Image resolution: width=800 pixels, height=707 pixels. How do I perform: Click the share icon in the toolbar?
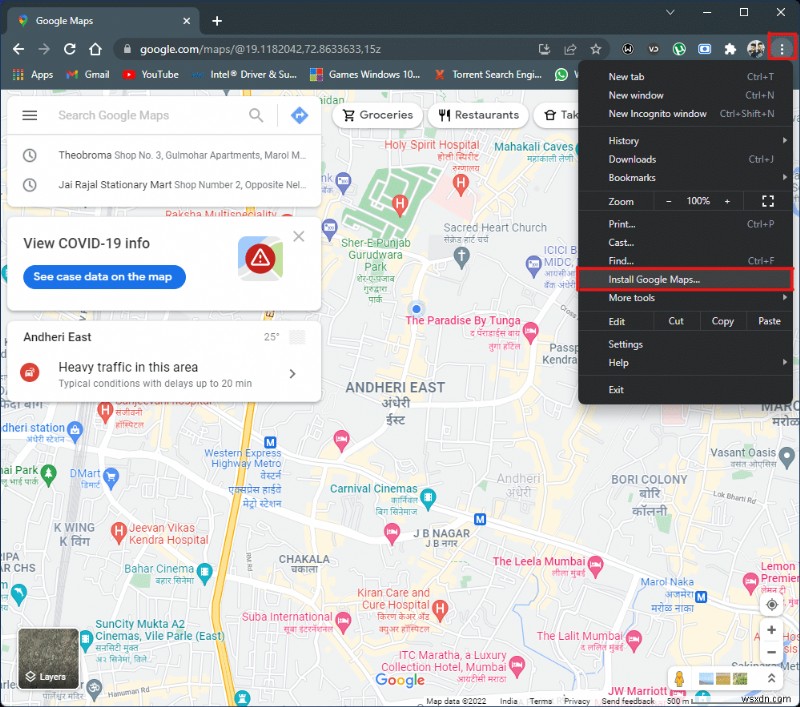click(570, 48)
